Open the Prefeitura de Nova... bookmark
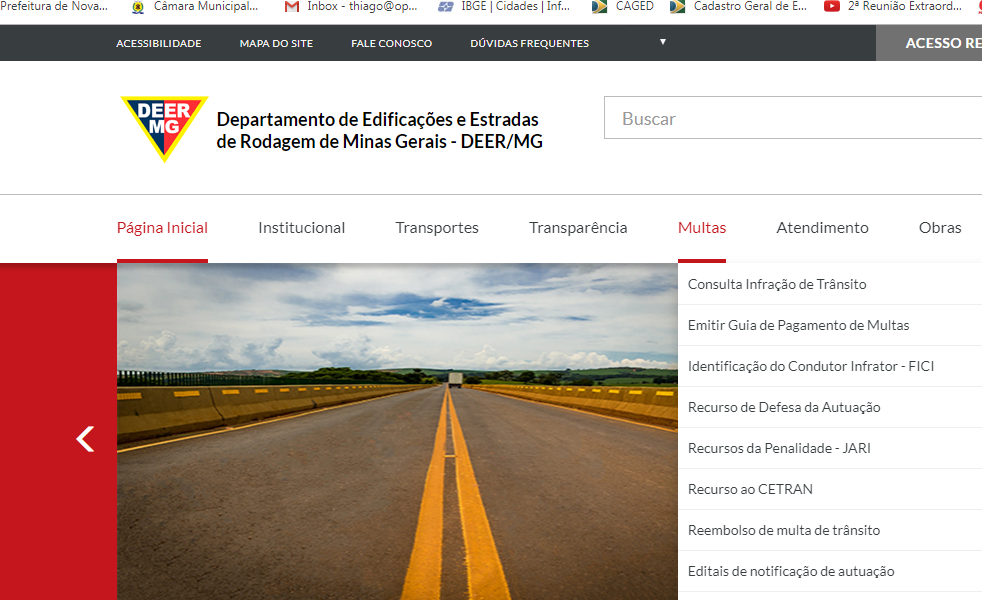This screenshot has height=600, width=982. point(54,7)
